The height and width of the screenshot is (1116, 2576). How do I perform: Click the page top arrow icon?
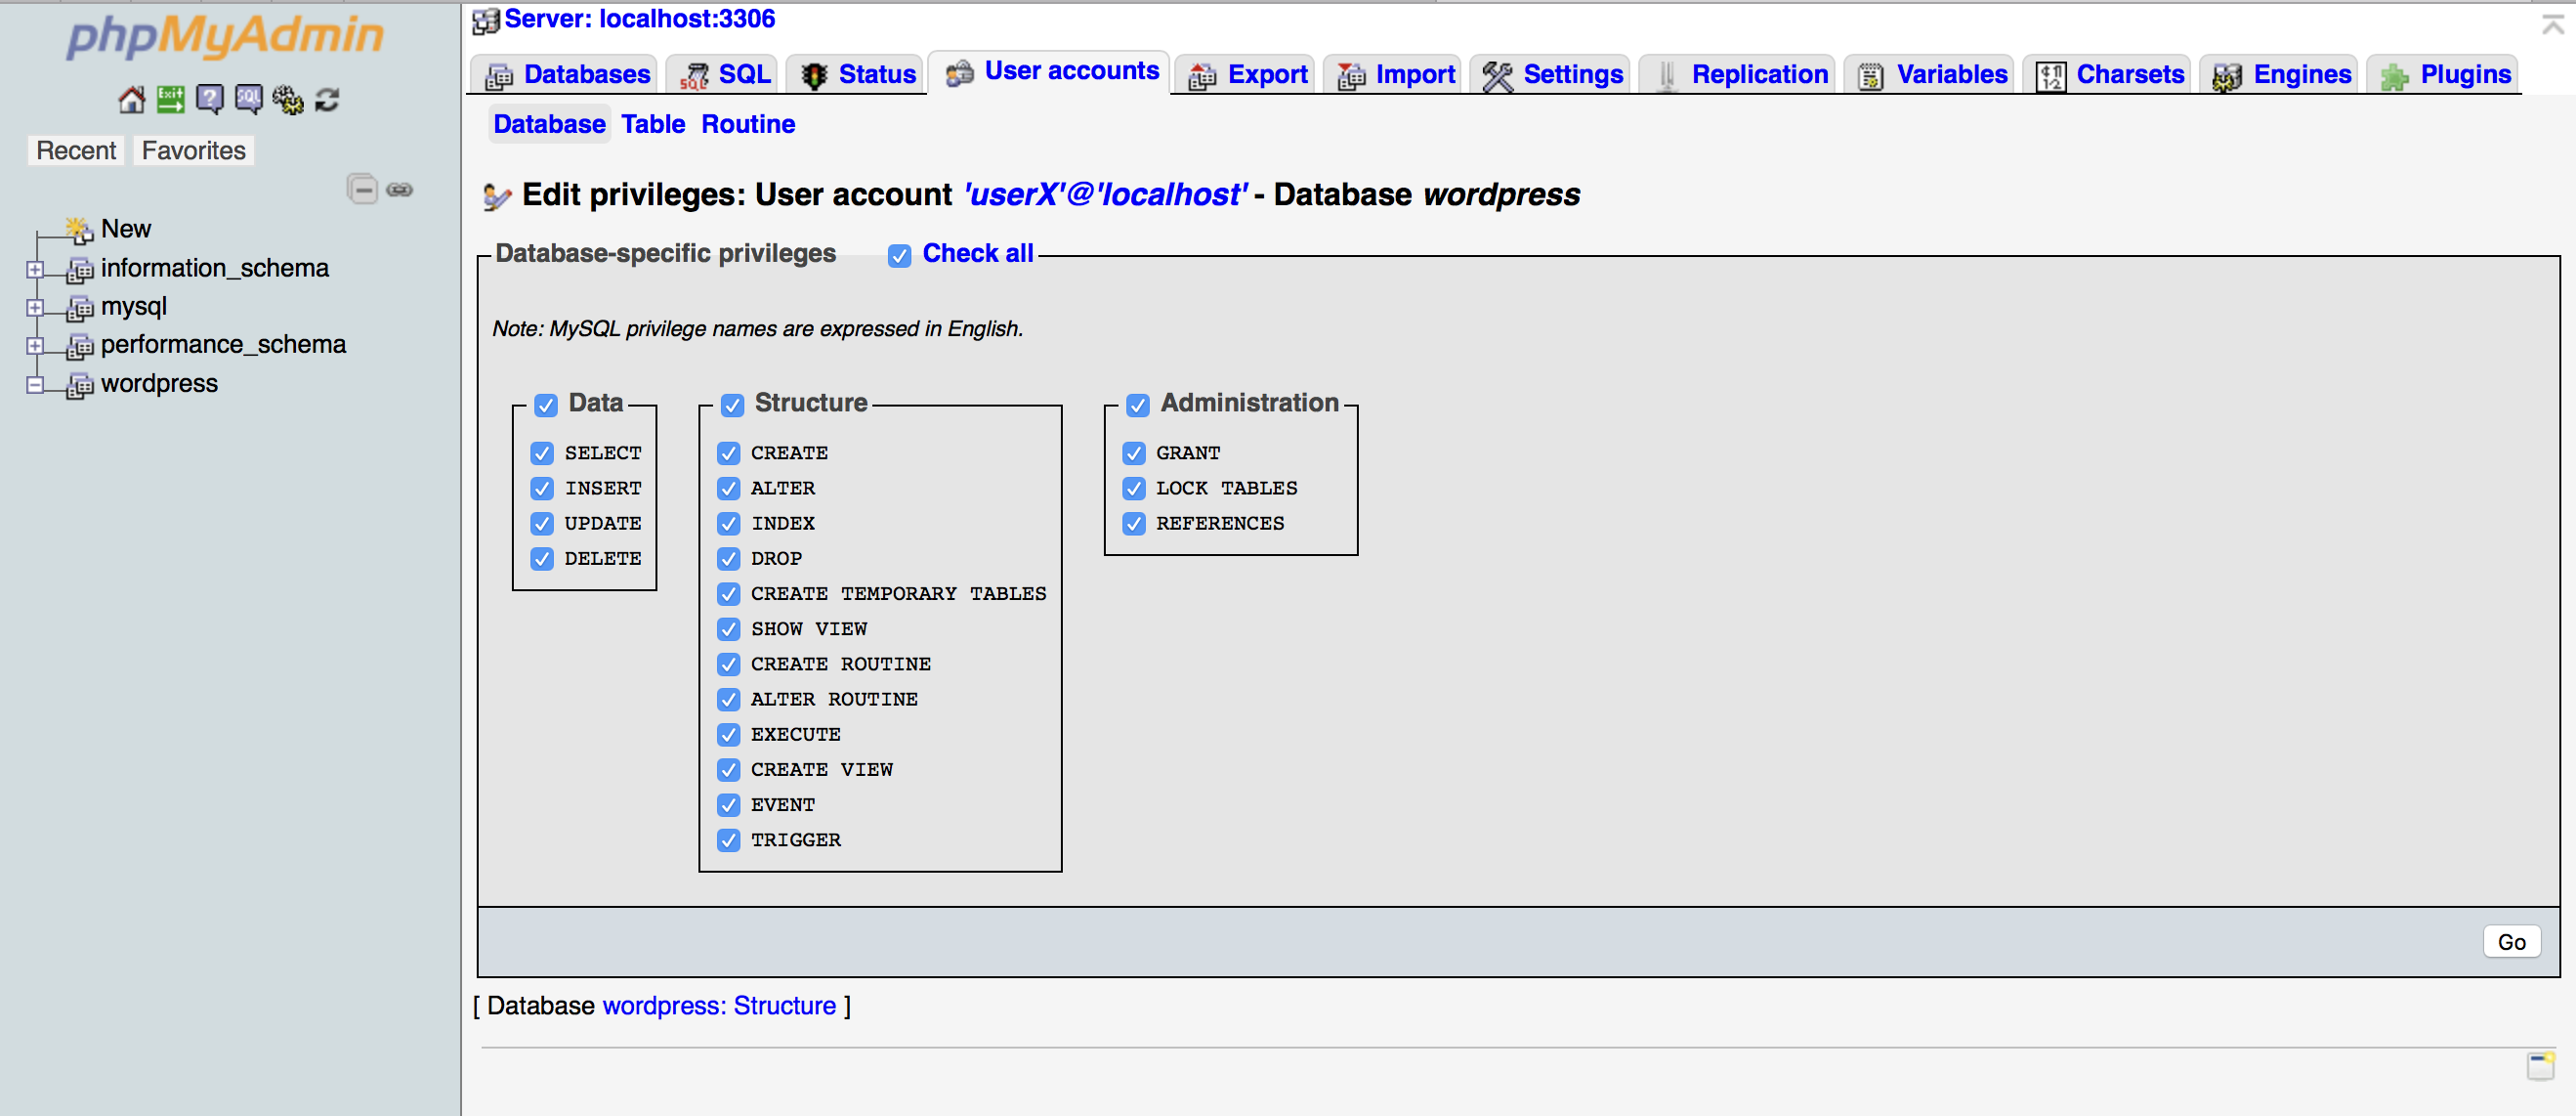(2553, 24)
